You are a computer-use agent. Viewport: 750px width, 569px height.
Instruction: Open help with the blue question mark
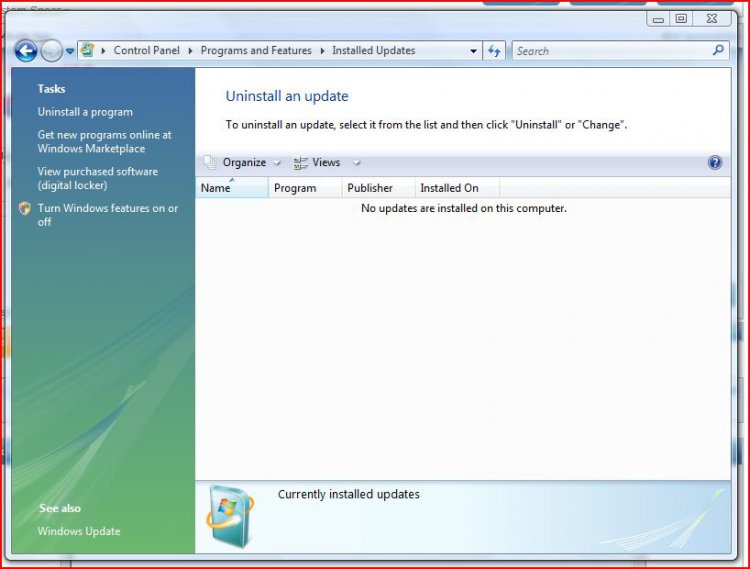tap(715, 163)
